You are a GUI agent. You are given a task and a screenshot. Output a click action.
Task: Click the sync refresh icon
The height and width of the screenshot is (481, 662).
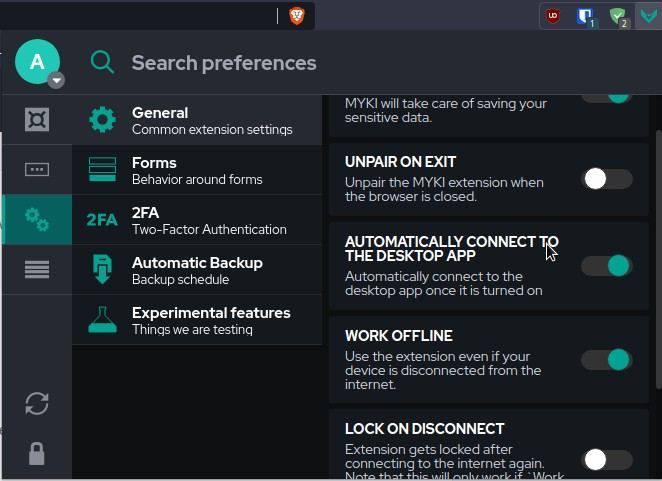click(37, 403)
